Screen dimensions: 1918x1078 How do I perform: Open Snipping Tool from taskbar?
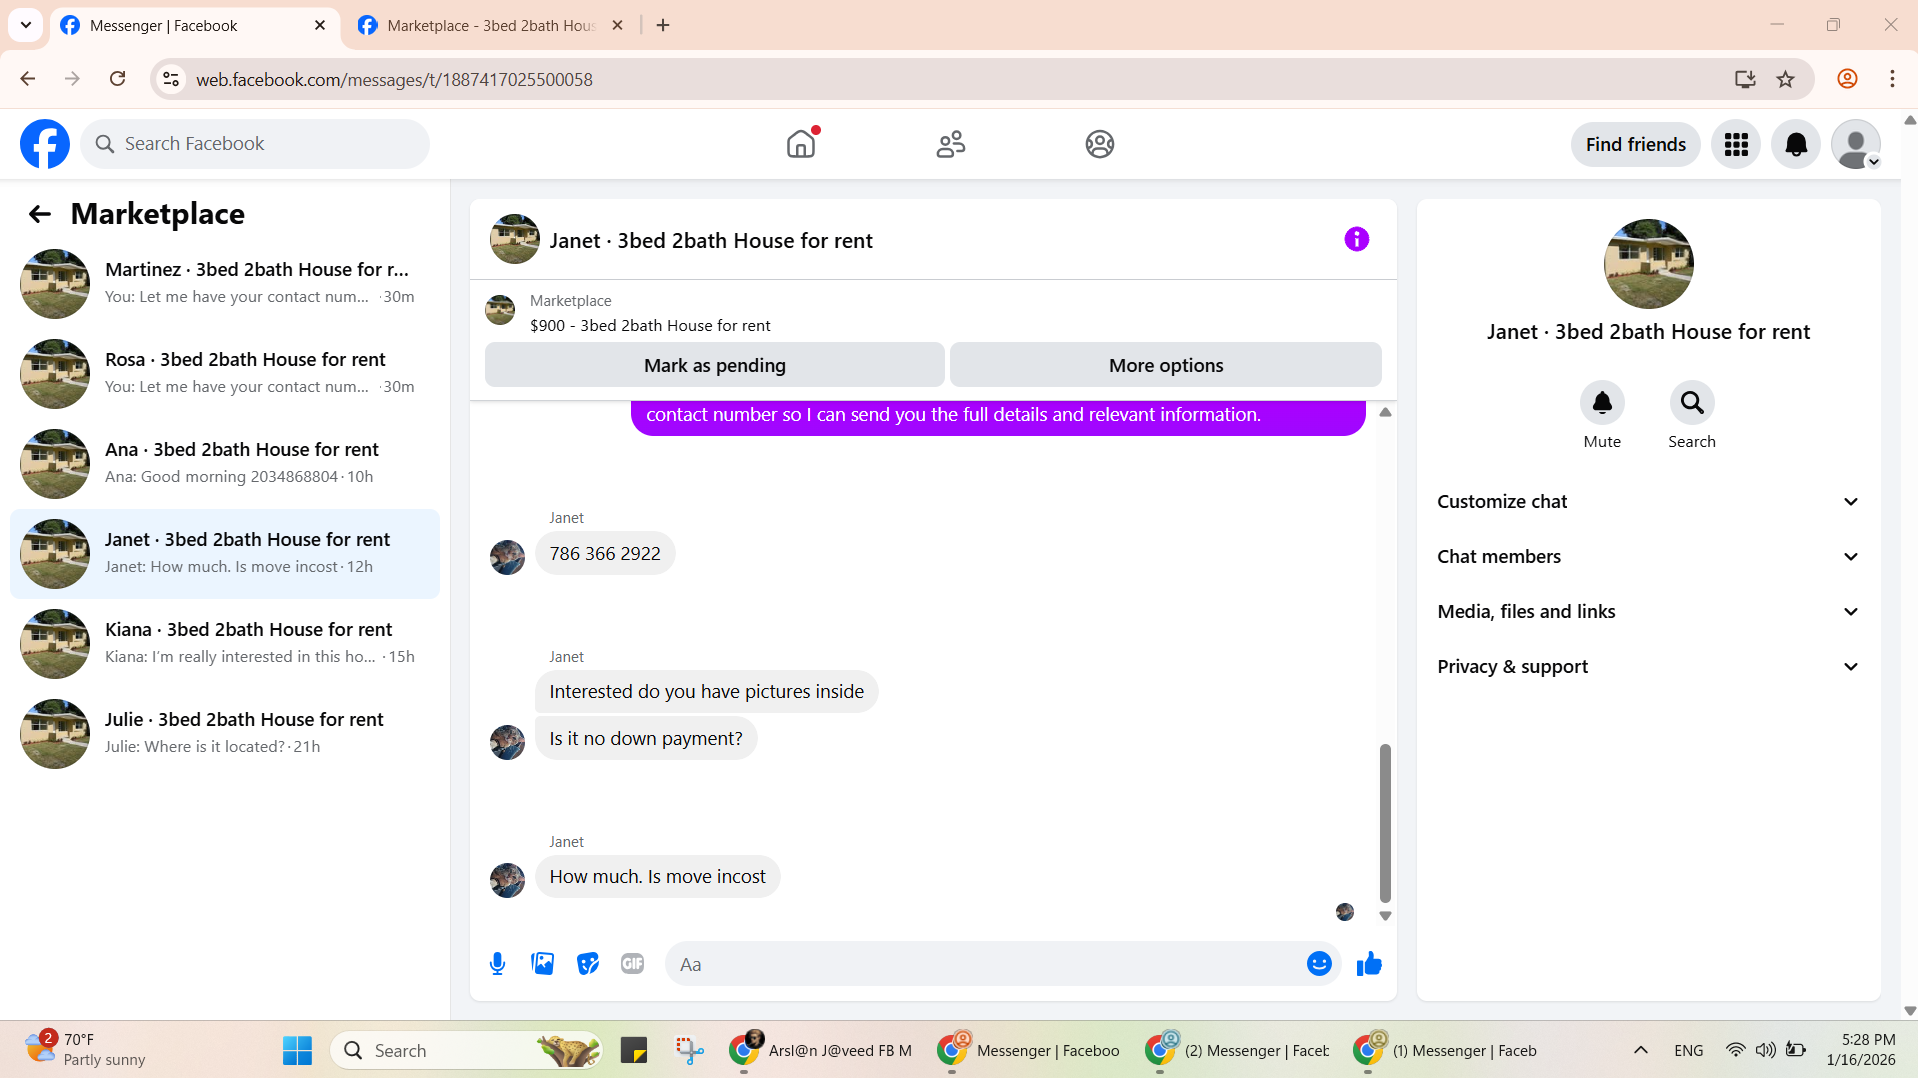[x=689, y=1051]
